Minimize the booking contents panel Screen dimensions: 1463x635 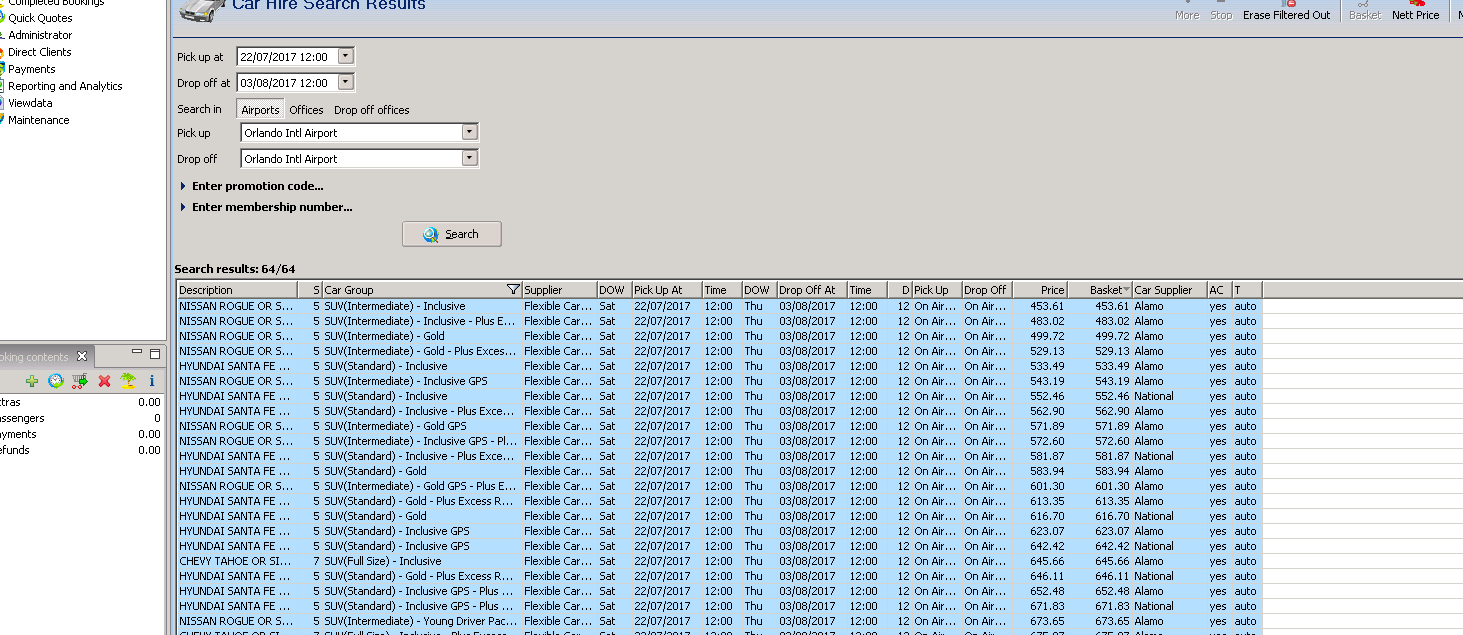(138, 354)
